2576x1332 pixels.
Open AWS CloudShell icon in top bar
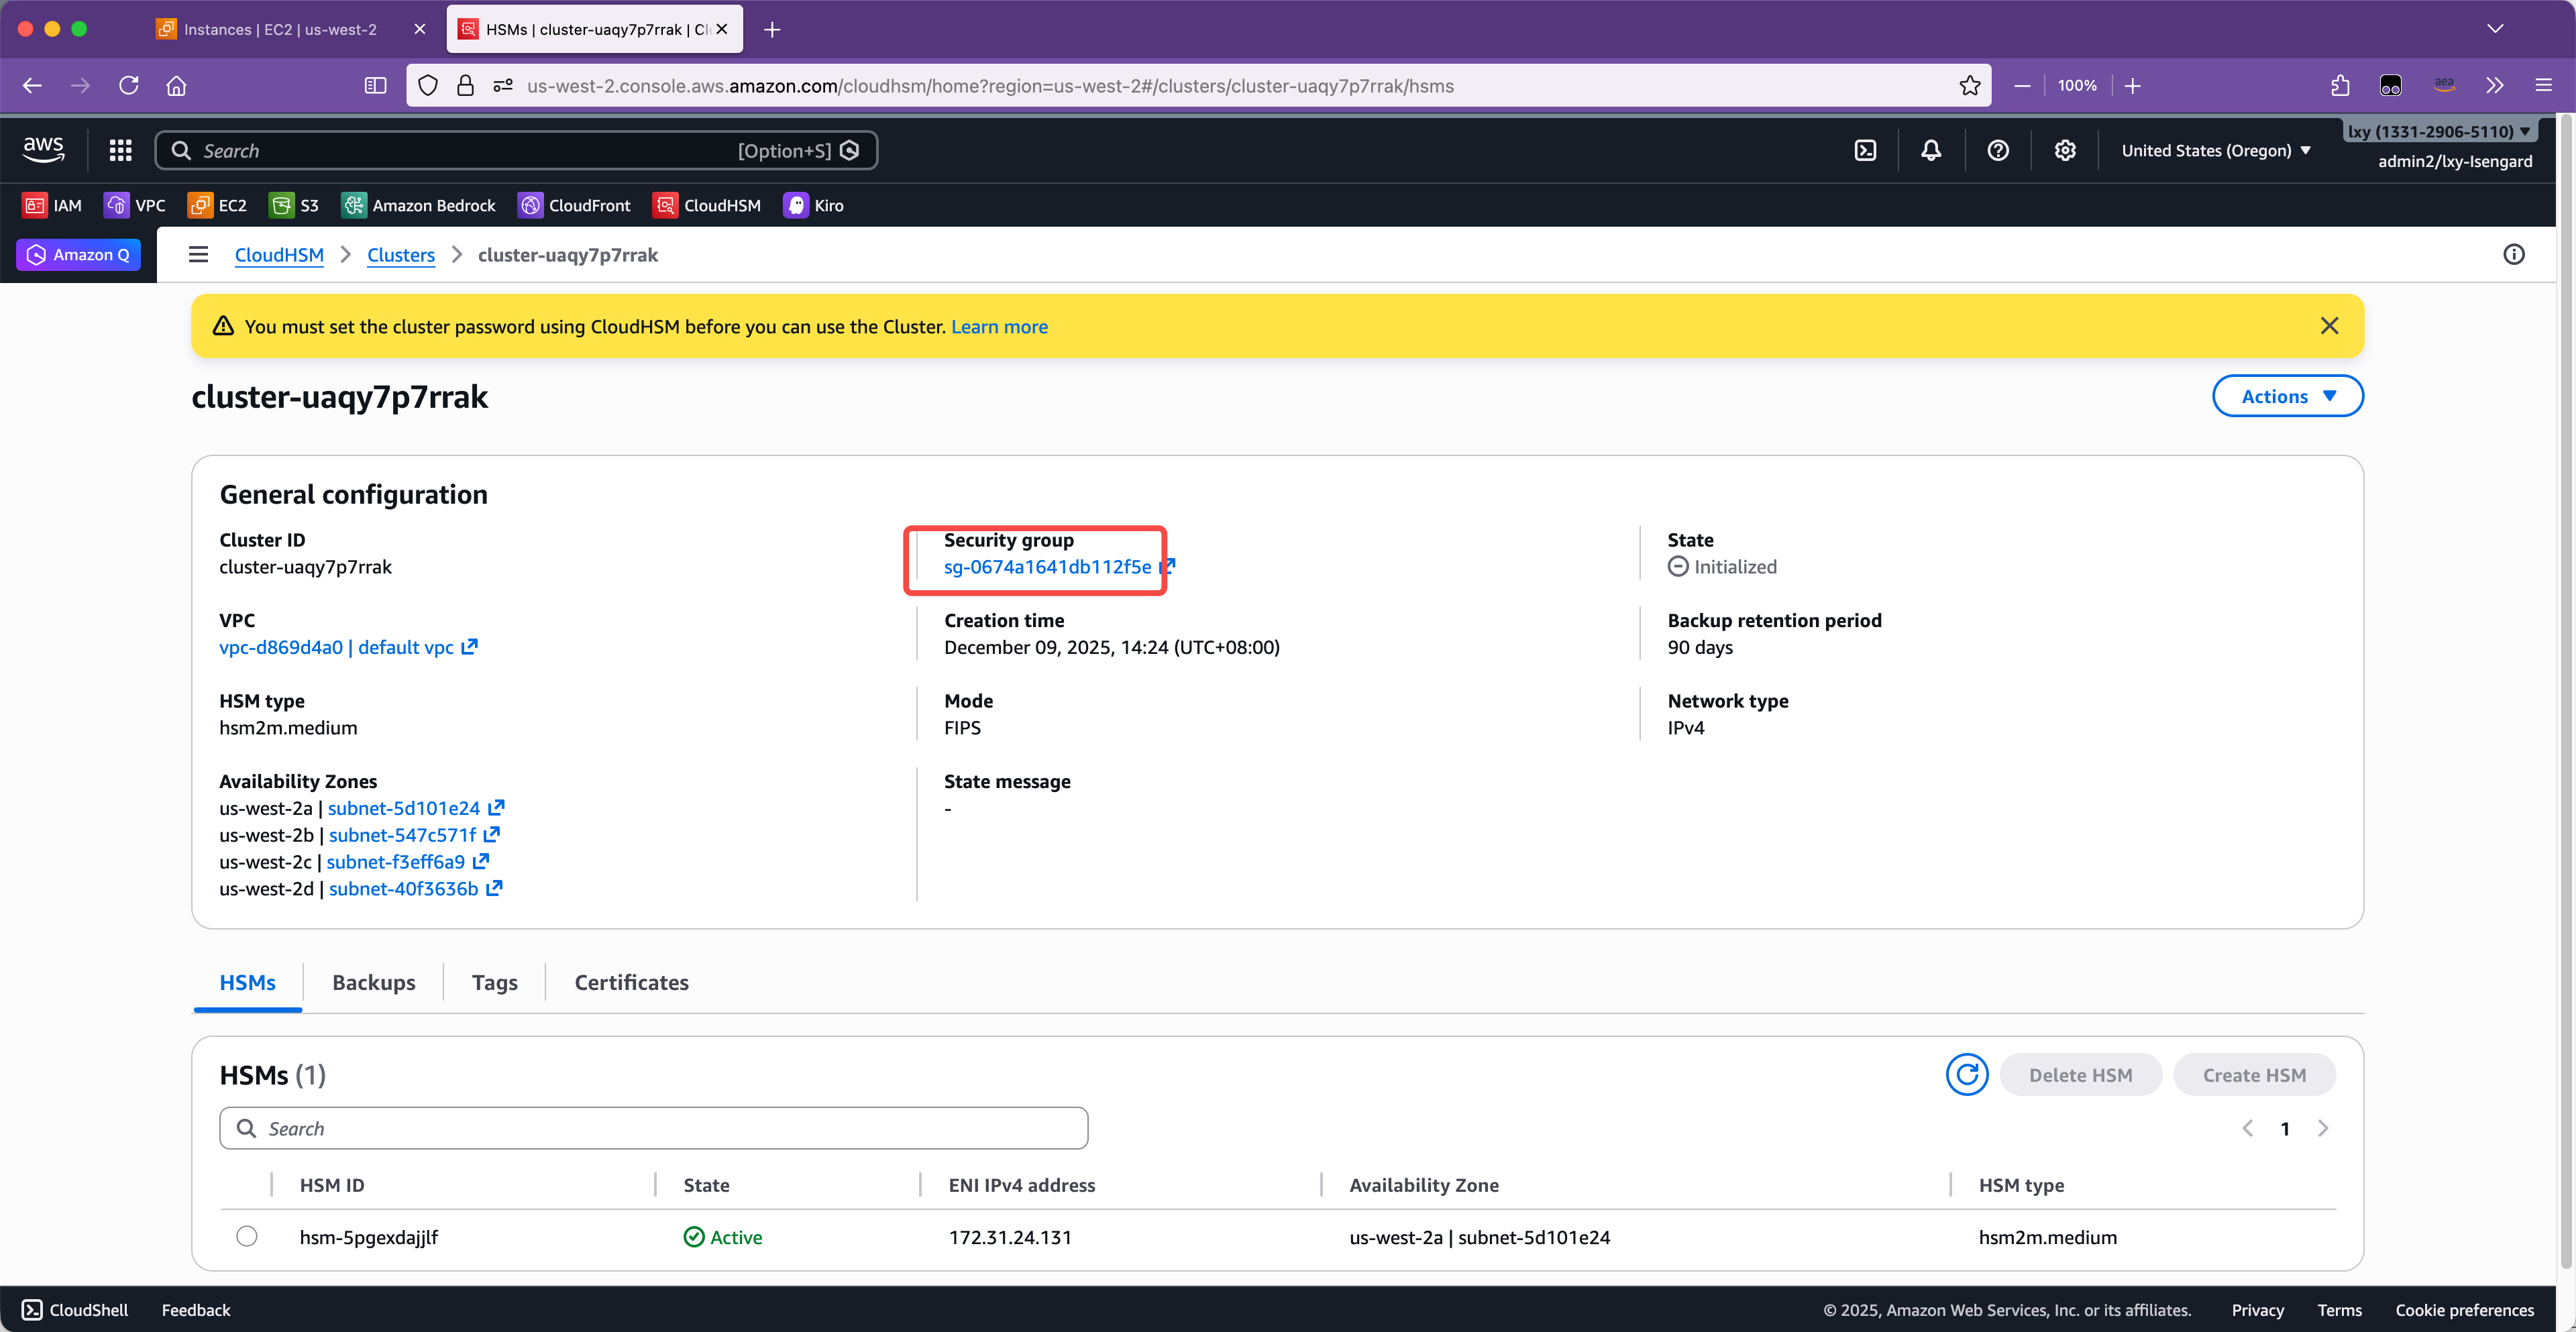(1865, 150)
